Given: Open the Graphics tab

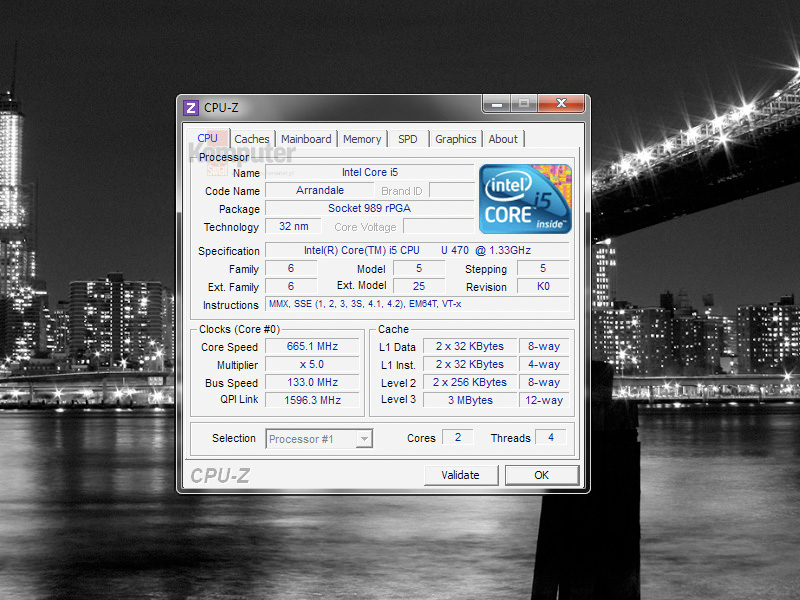Looking at the screenshot, I should 456,139.
